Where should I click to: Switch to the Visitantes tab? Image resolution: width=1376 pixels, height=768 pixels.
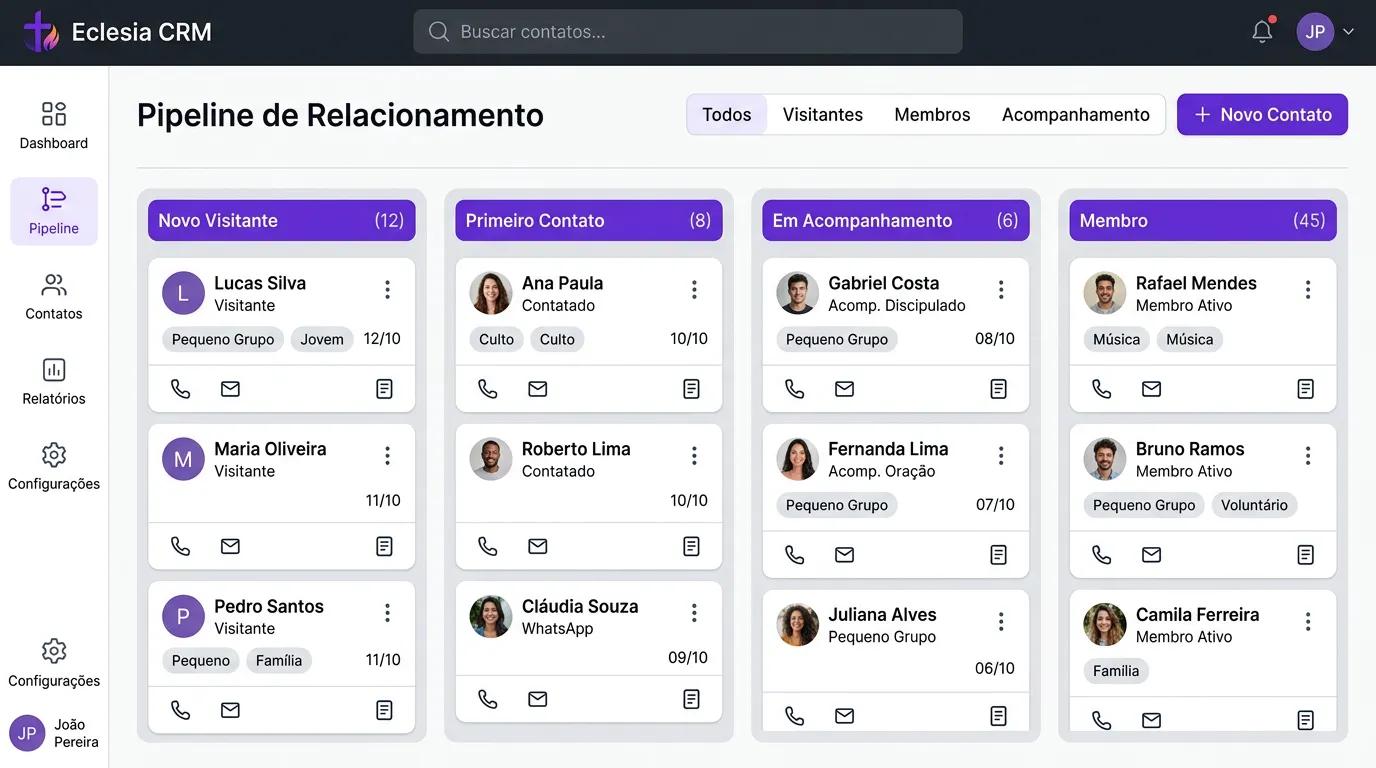pos(822,114)
